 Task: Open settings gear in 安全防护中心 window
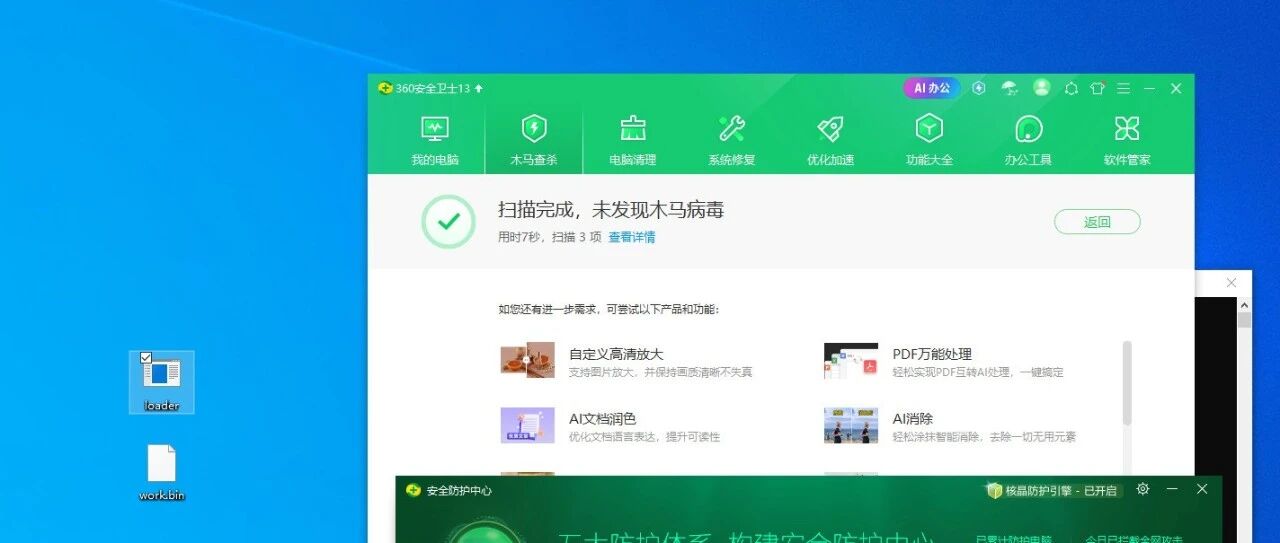[1143, 489]
